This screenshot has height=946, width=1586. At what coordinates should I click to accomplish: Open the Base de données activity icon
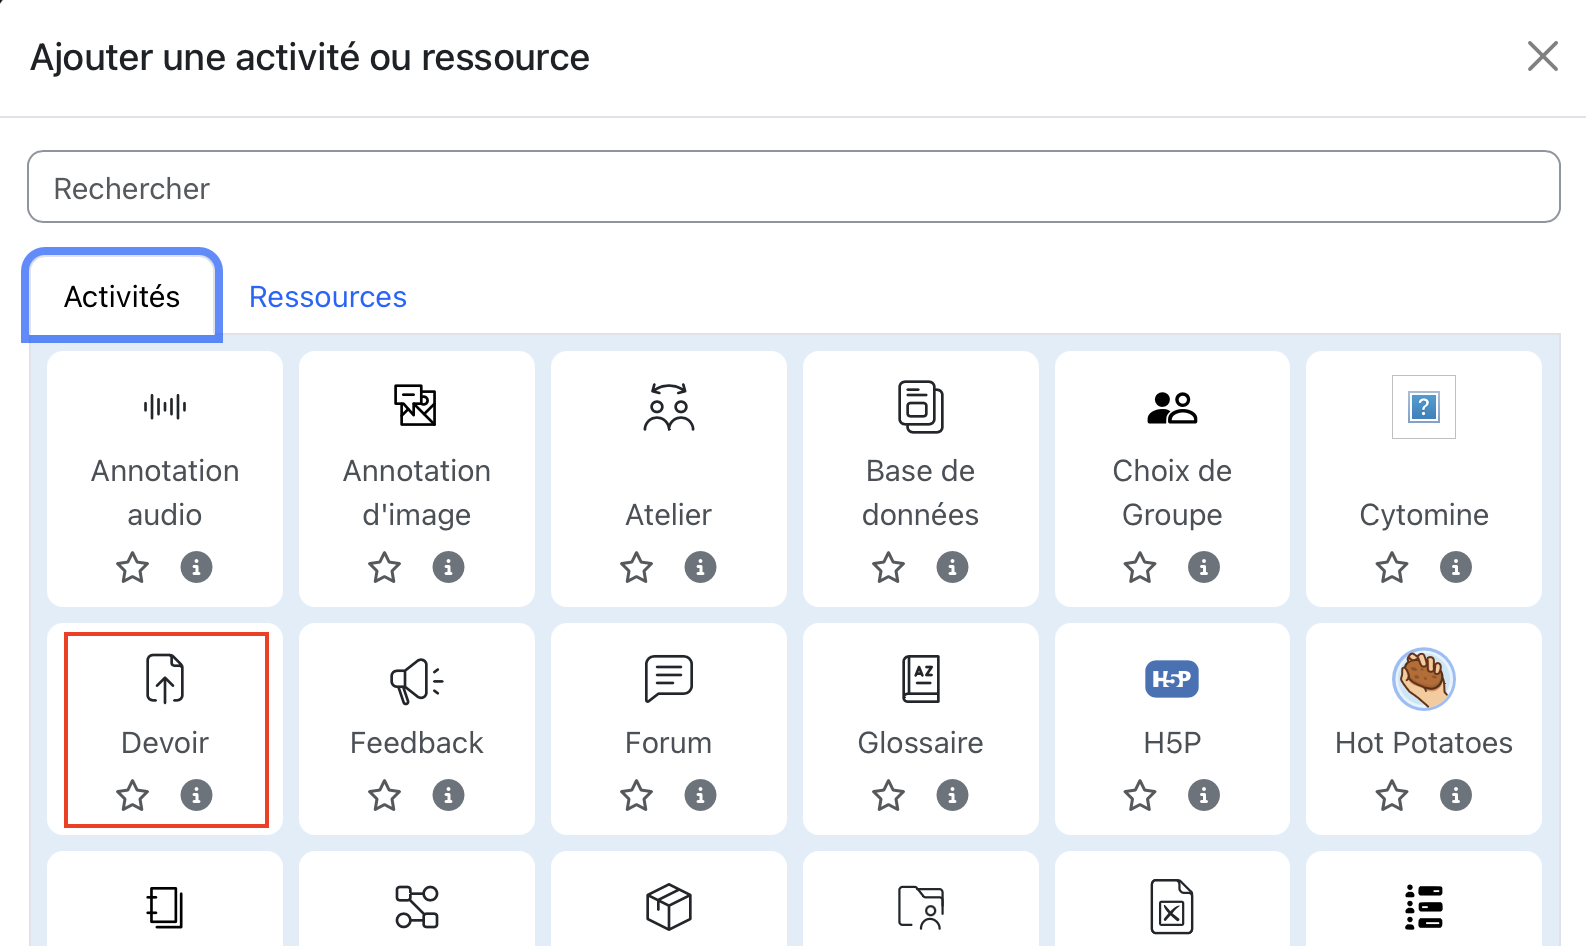pyautogui.click(x=920, y=407)
